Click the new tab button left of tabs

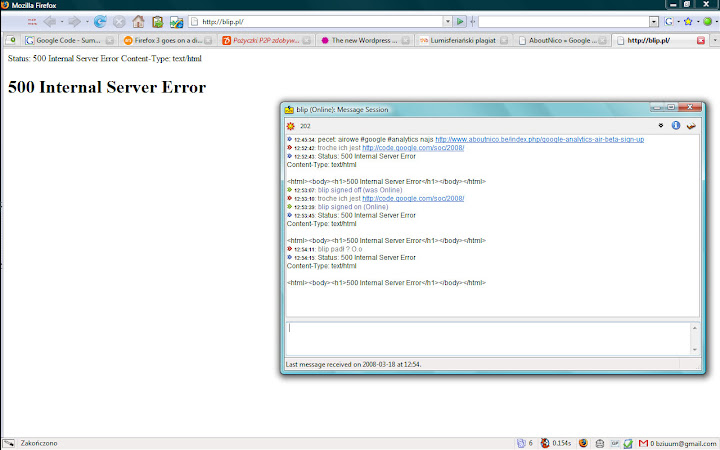coord(11,40)
